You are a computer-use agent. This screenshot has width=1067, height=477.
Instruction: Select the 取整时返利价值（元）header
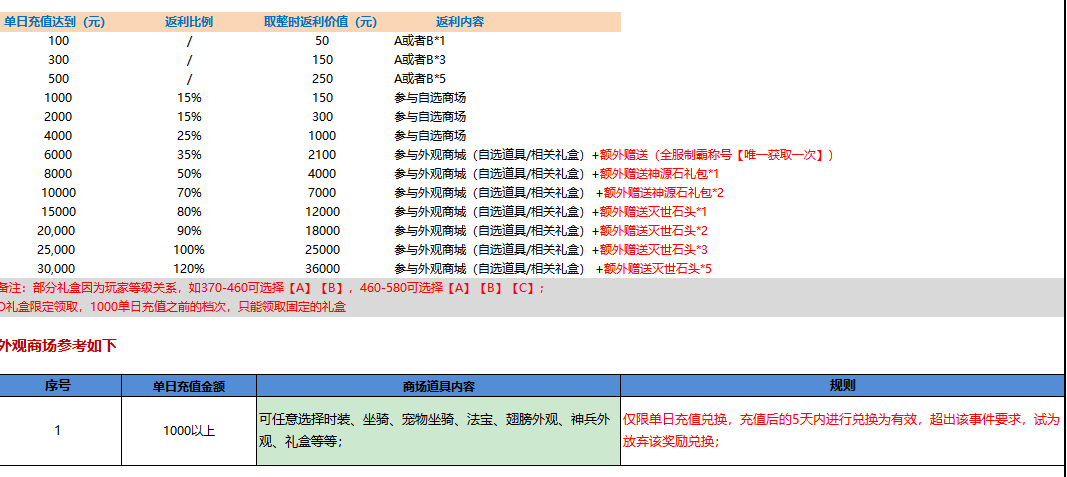pos(321,22)
